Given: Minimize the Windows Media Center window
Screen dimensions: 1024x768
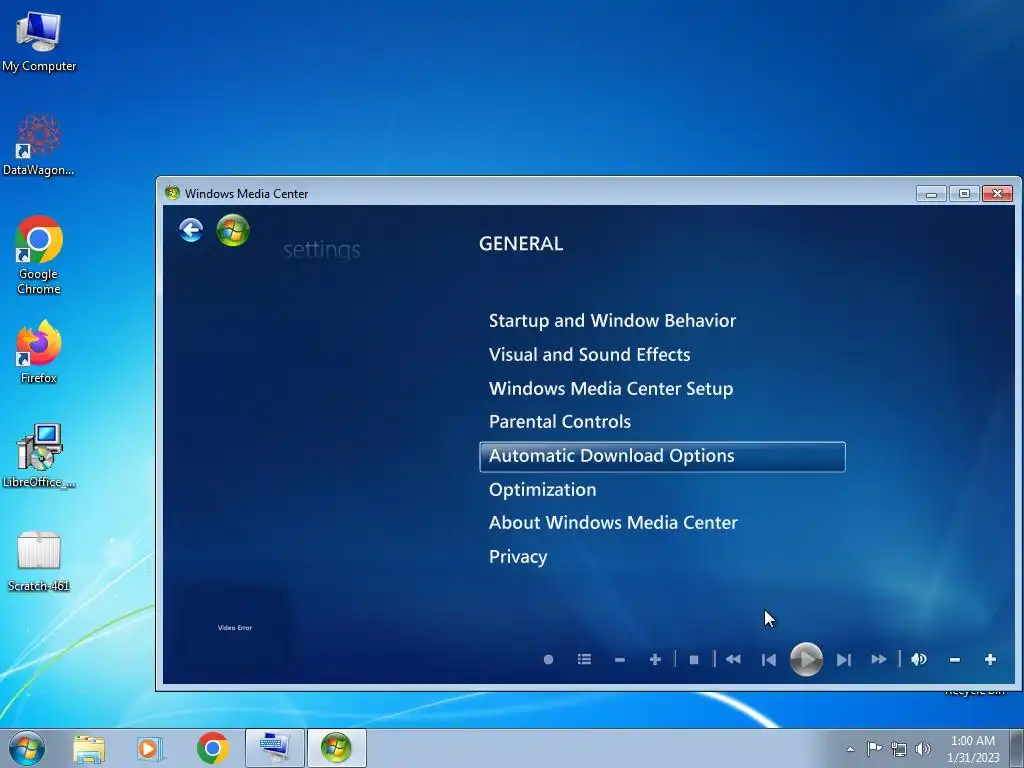Looking at the screenshot, I should click(931, 194).
